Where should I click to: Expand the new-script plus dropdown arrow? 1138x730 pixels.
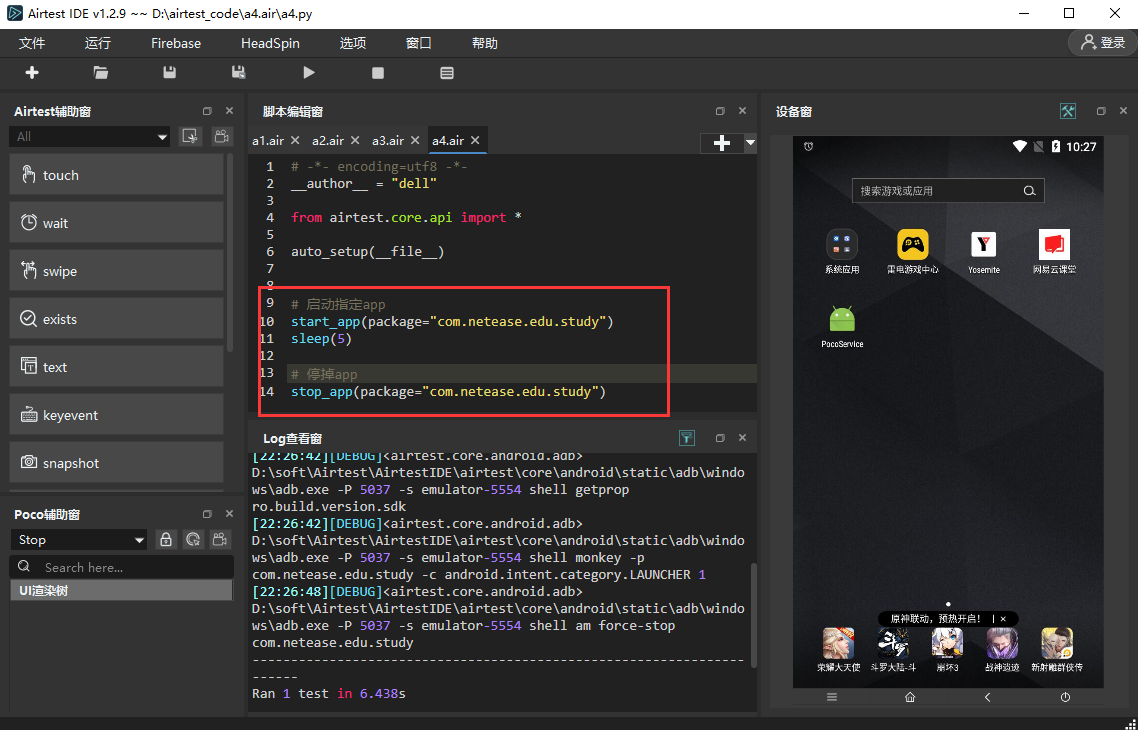click(751, 143)
